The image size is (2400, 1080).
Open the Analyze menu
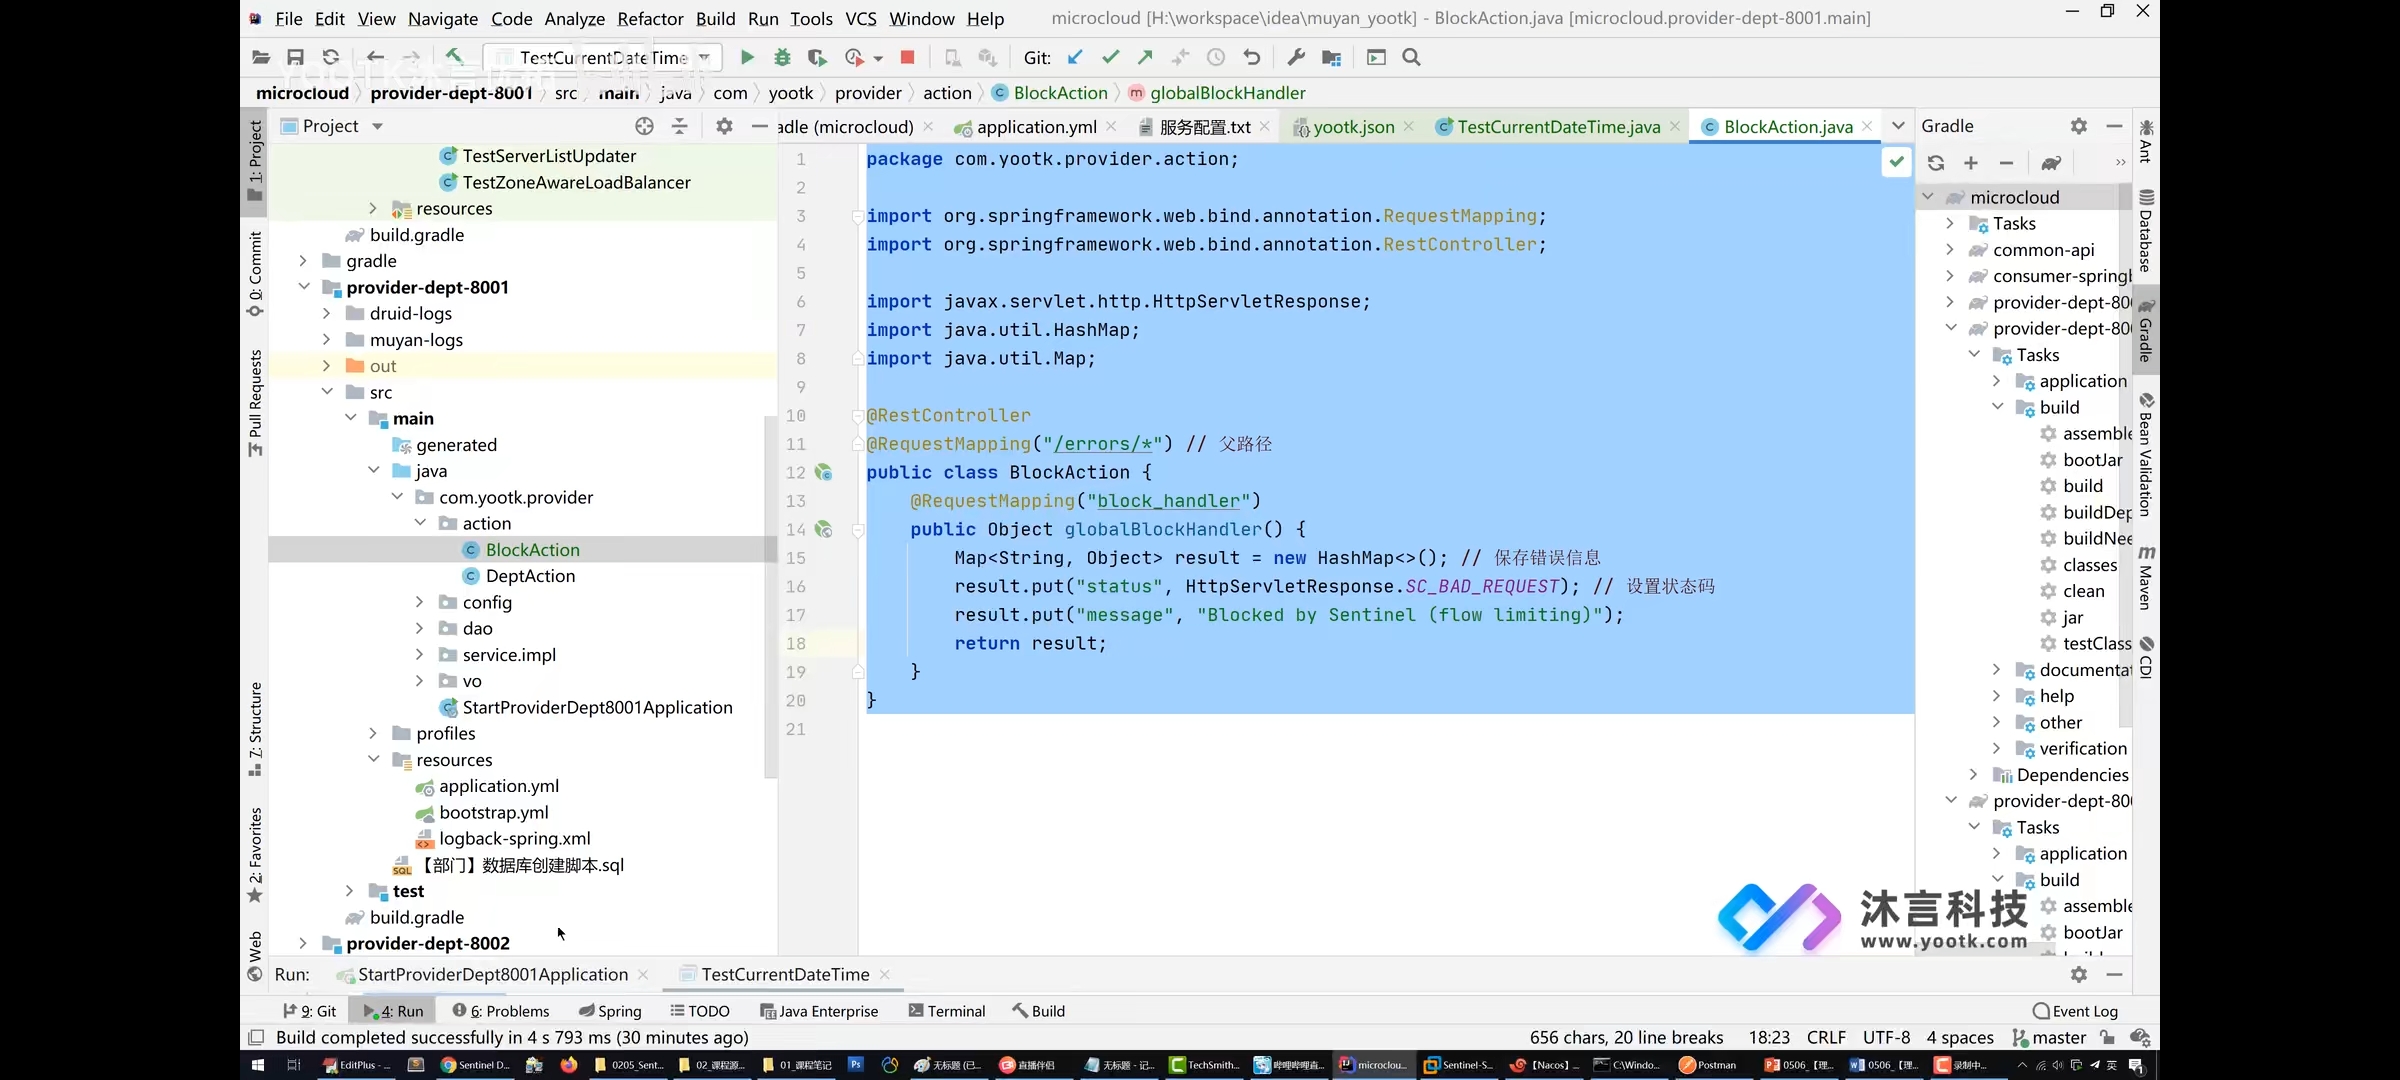coord(574,18)
